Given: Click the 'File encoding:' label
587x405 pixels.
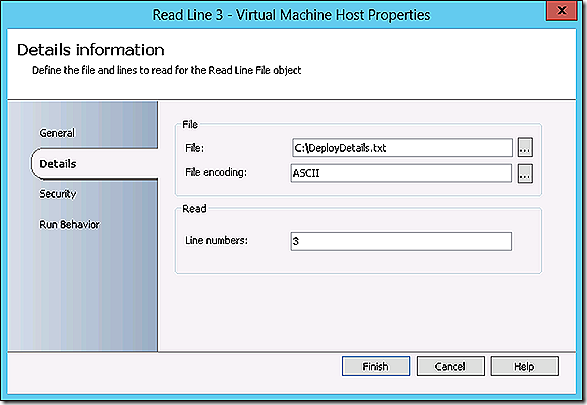Looking at the screenshot, I should pyautogui.click(x=216, y=173).
